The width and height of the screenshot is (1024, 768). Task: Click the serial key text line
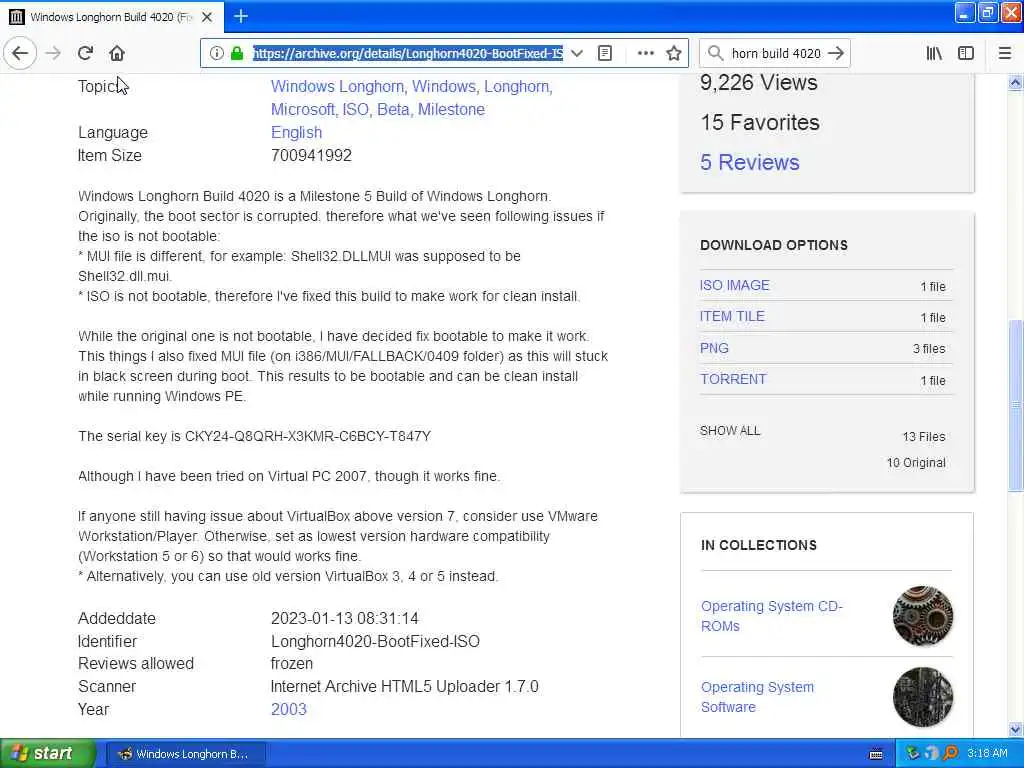255,436
